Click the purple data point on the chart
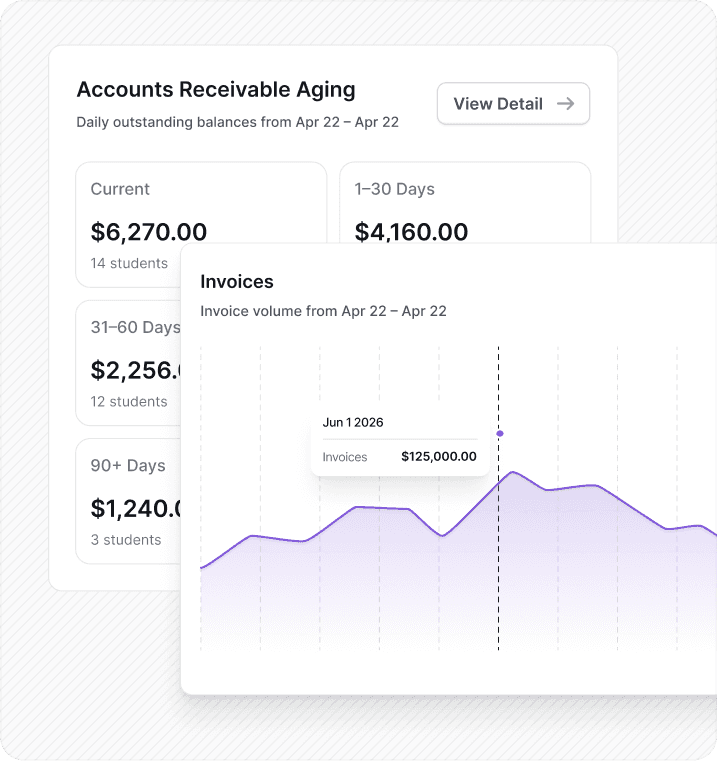This screenshot has height=761, width=717. point(500,433)
